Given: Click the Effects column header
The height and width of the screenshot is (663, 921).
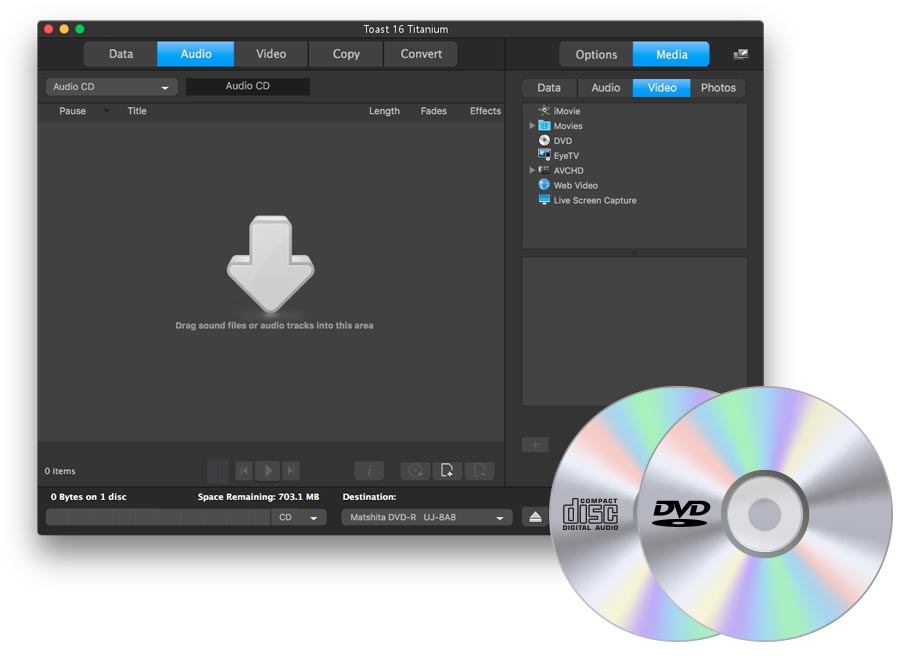Looking at the screenshot, I should [485, 111].
